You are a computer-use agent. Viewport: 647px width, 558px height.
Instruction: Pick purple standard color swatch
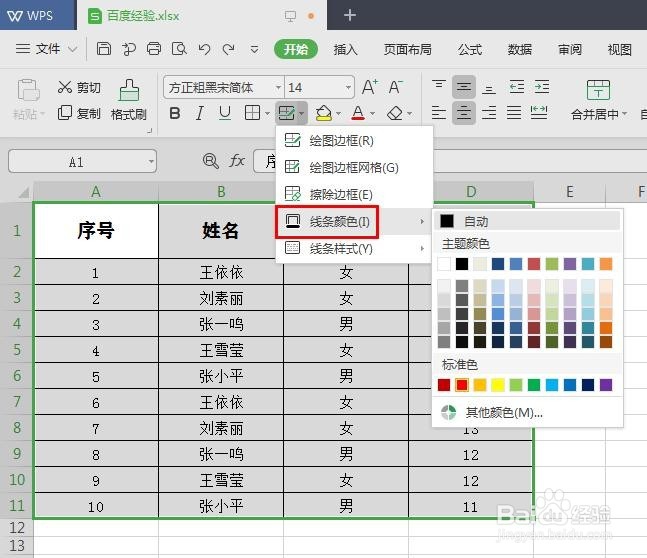[x=606, y=385]
